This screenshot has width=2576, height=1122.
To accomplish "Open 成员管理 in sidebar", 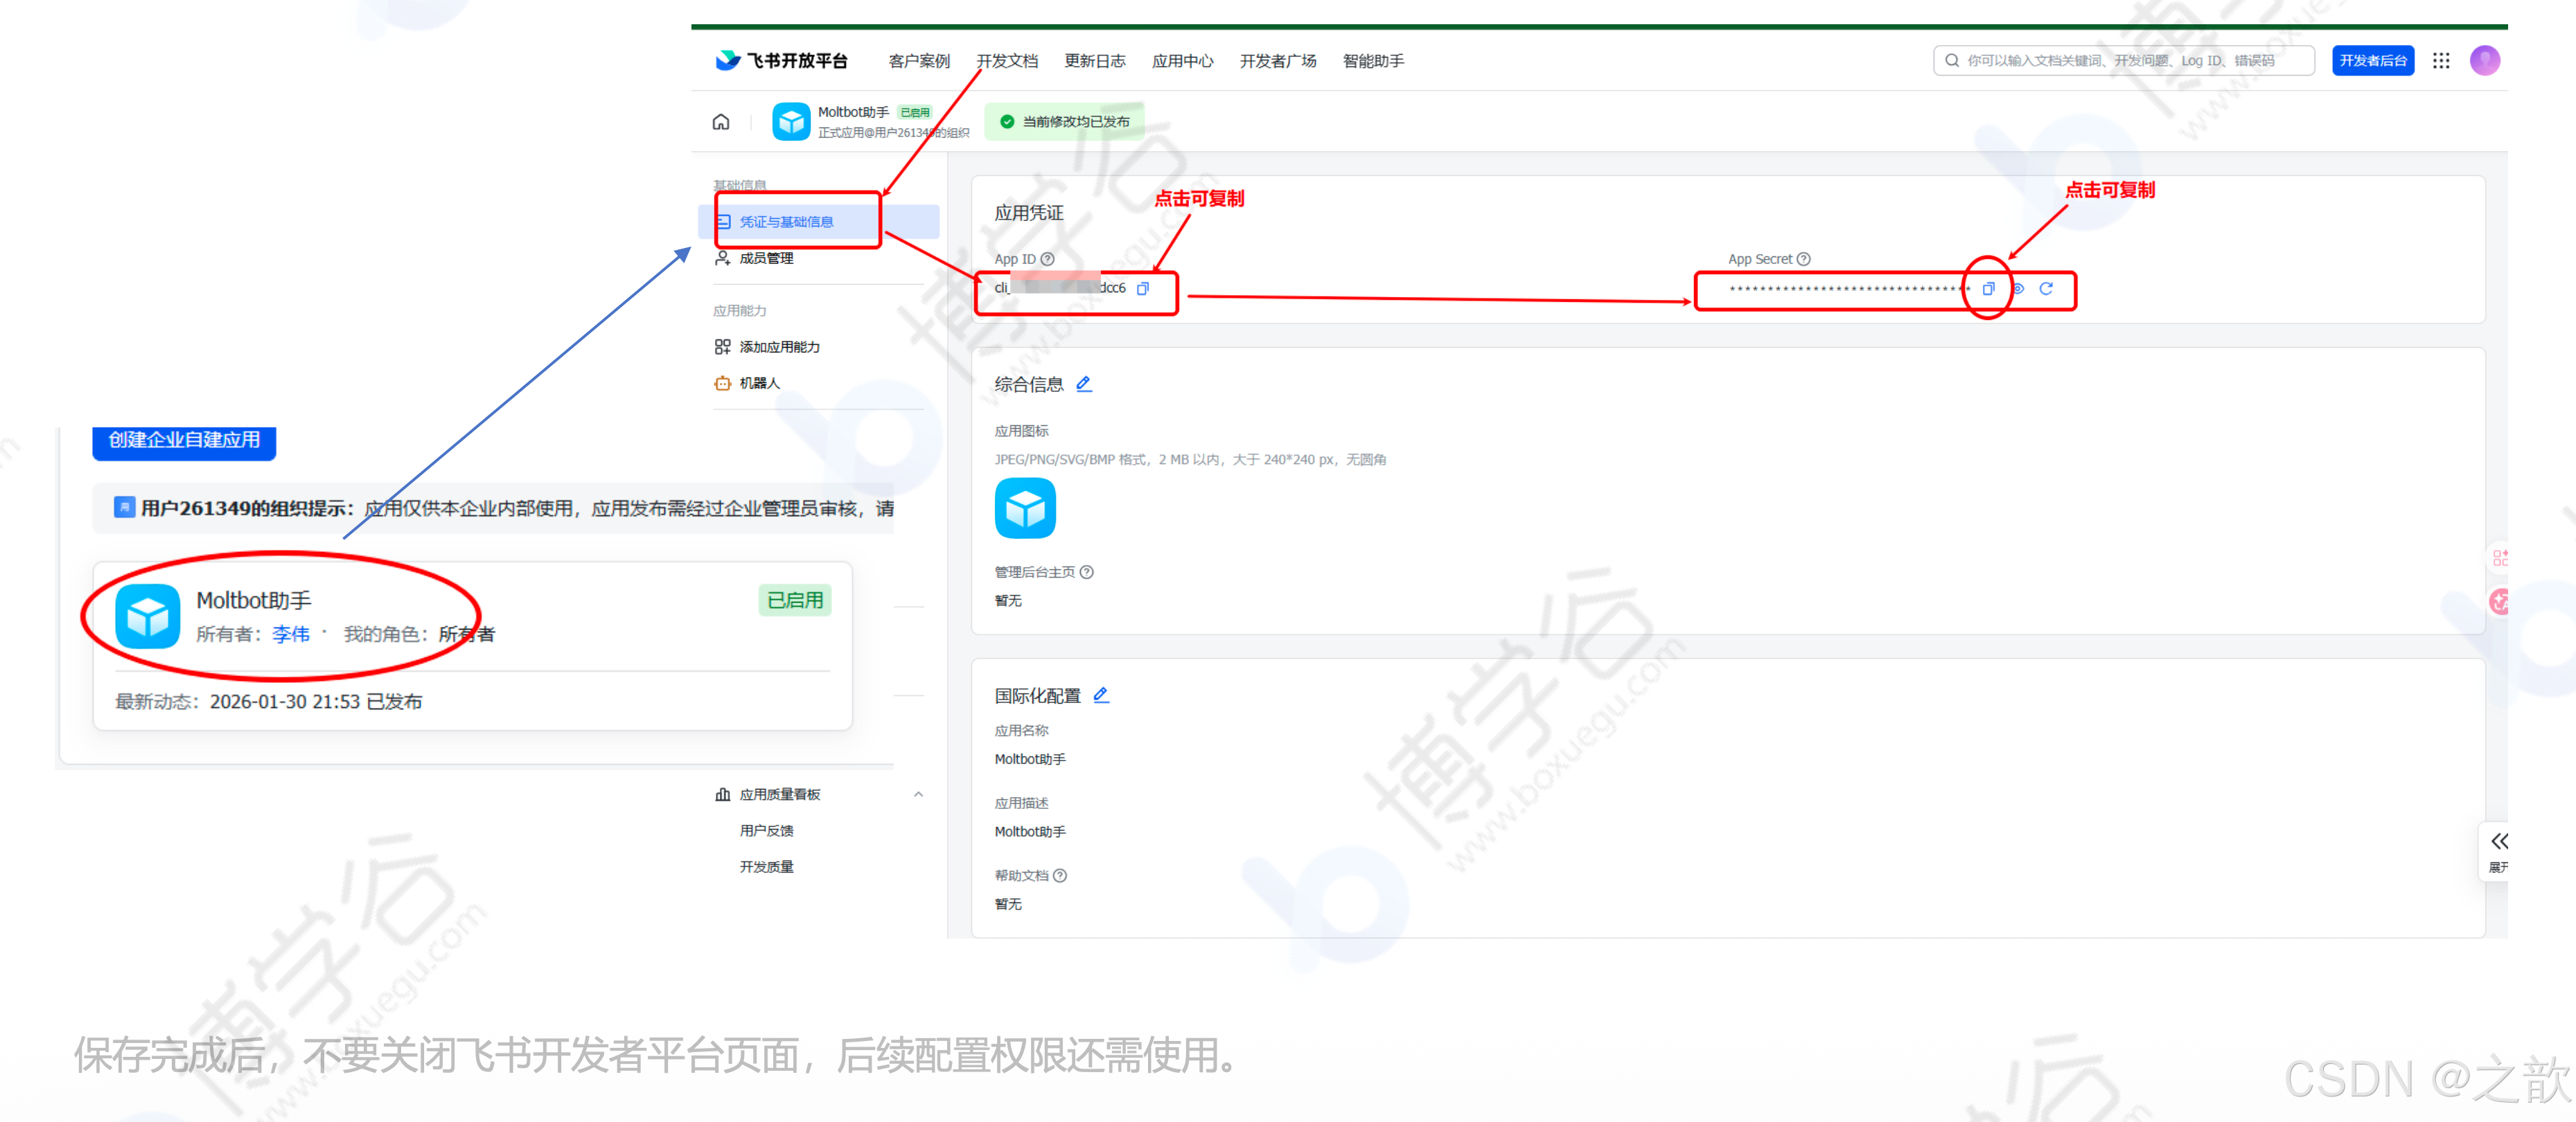I will [x=766, y=258].
